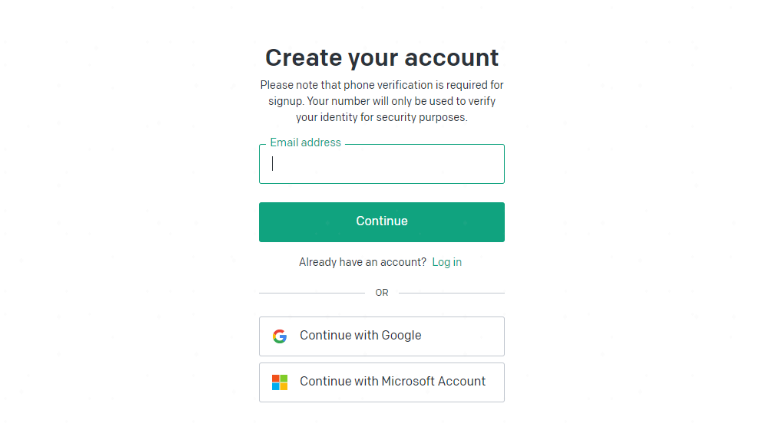
Task: Place cursor at text caret in email box
Action: pos(273,164)
